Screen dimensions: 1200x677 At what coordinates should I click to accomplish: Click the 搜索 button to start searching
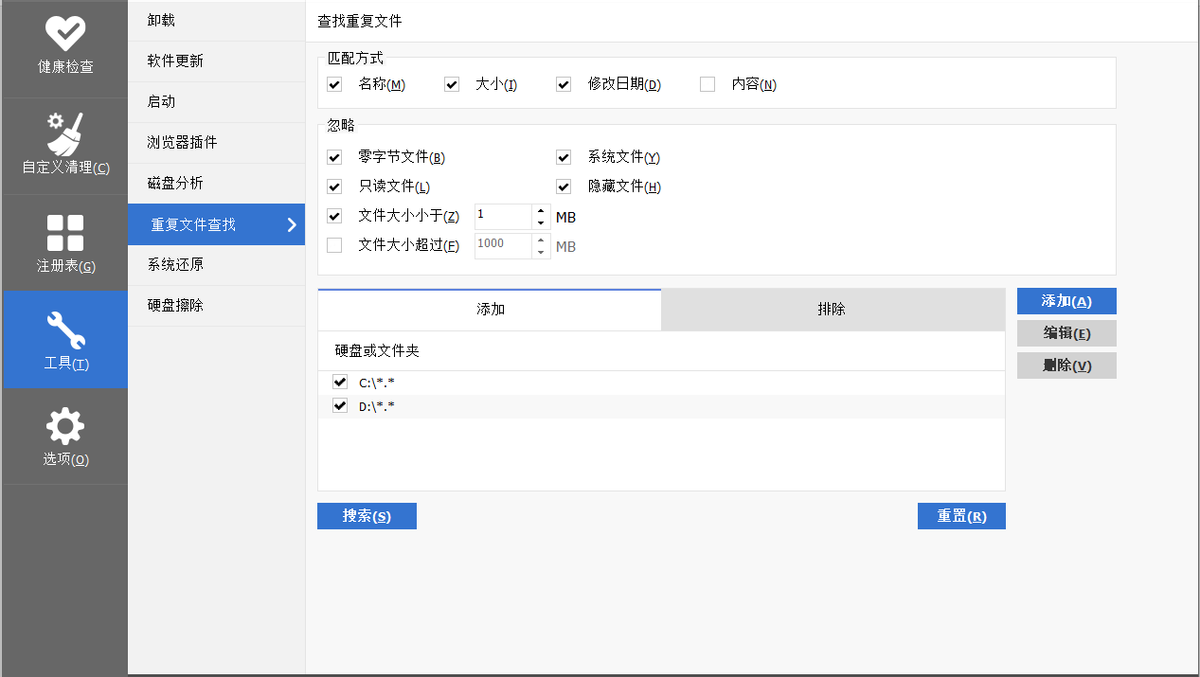click(366, 515)
